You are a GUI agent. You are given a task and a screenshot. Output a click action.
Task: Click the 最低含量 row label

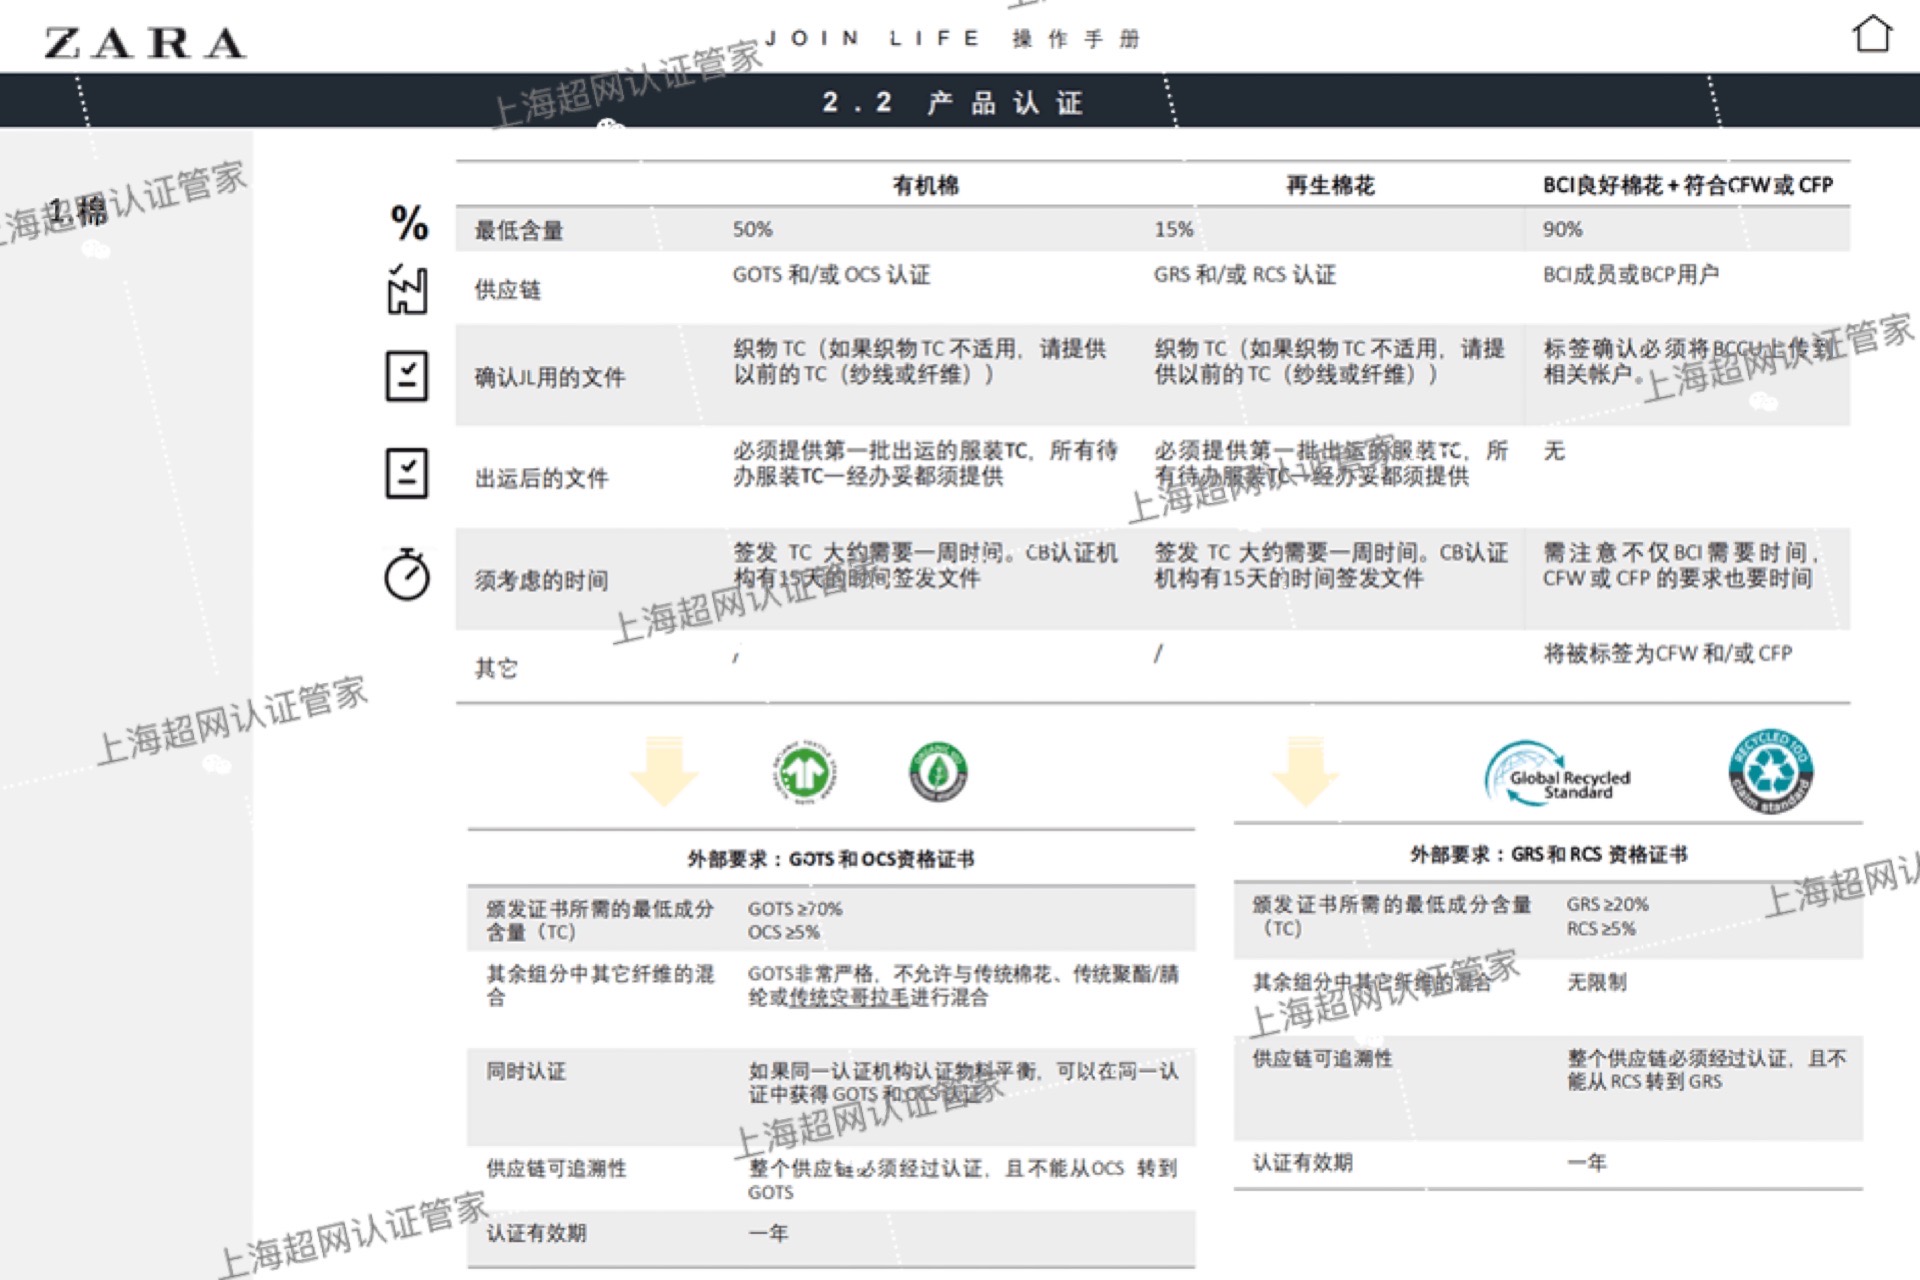[x=519, y=231]
